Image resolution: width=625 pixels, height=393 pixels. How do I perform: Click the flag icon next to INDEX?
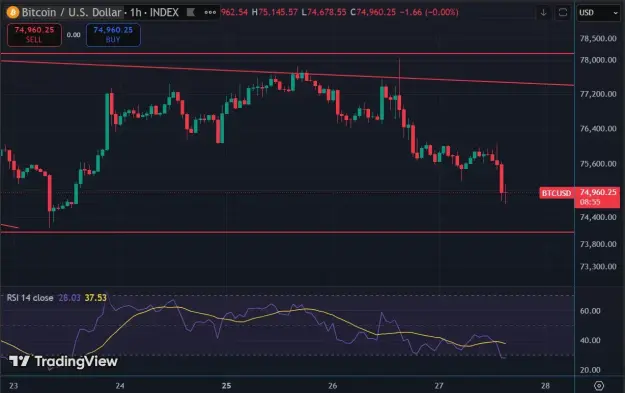191,12
